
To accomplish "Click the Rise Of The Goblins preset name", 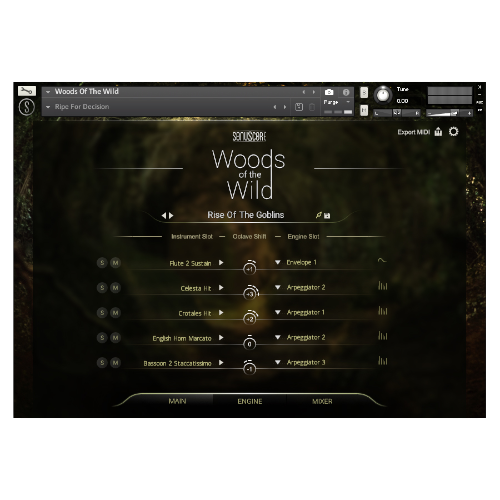I will tap(246, 215).
